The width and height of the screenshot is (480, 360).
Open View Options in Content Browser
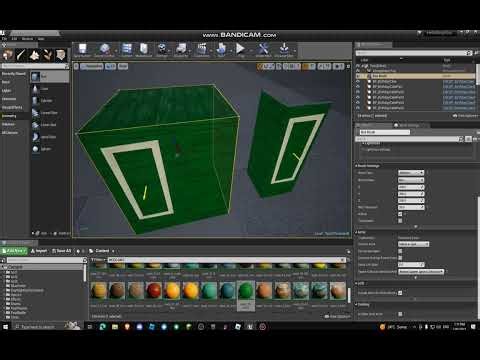point(337,316)
